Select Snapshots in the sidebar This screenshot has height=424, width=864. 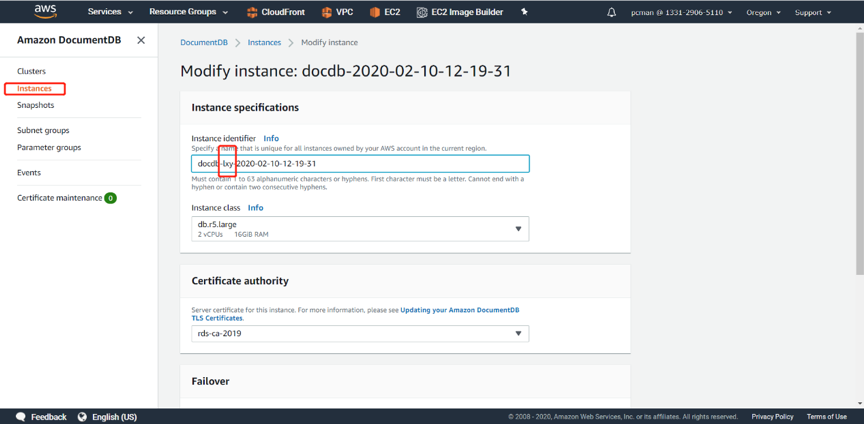coord(36,105)
